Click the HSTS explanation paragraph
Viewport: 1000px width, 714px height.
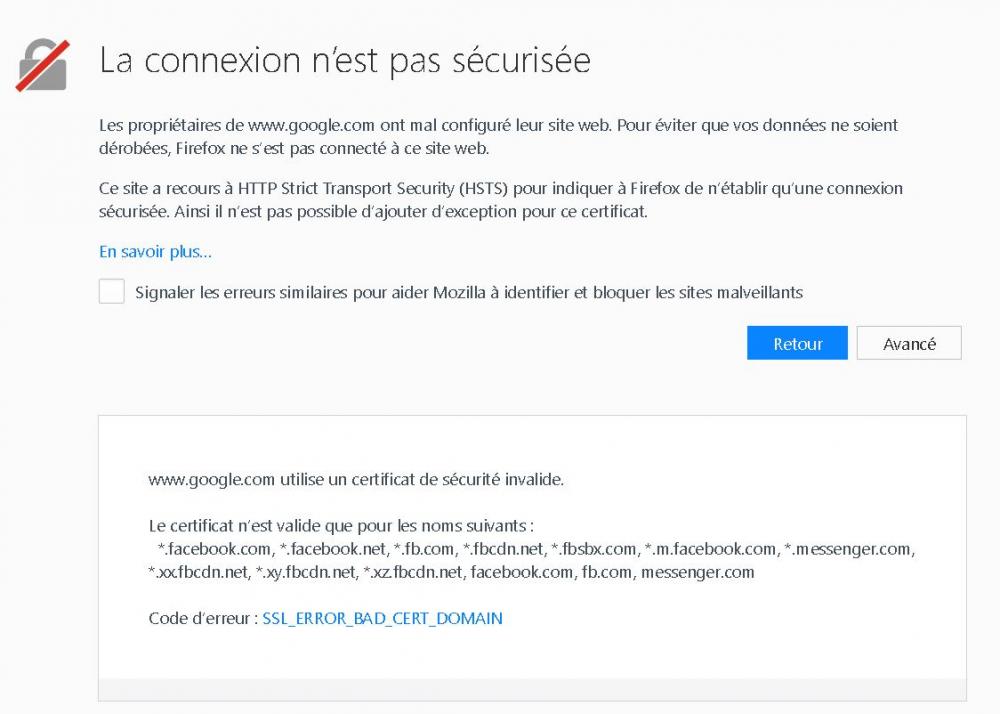(500, 199)
